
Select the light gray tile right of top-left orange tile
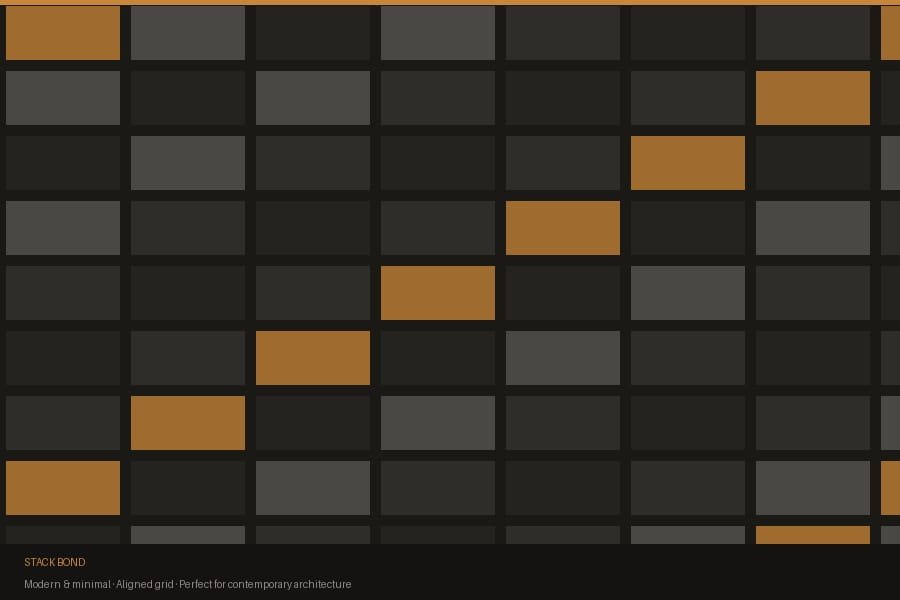tap(187, 33)
